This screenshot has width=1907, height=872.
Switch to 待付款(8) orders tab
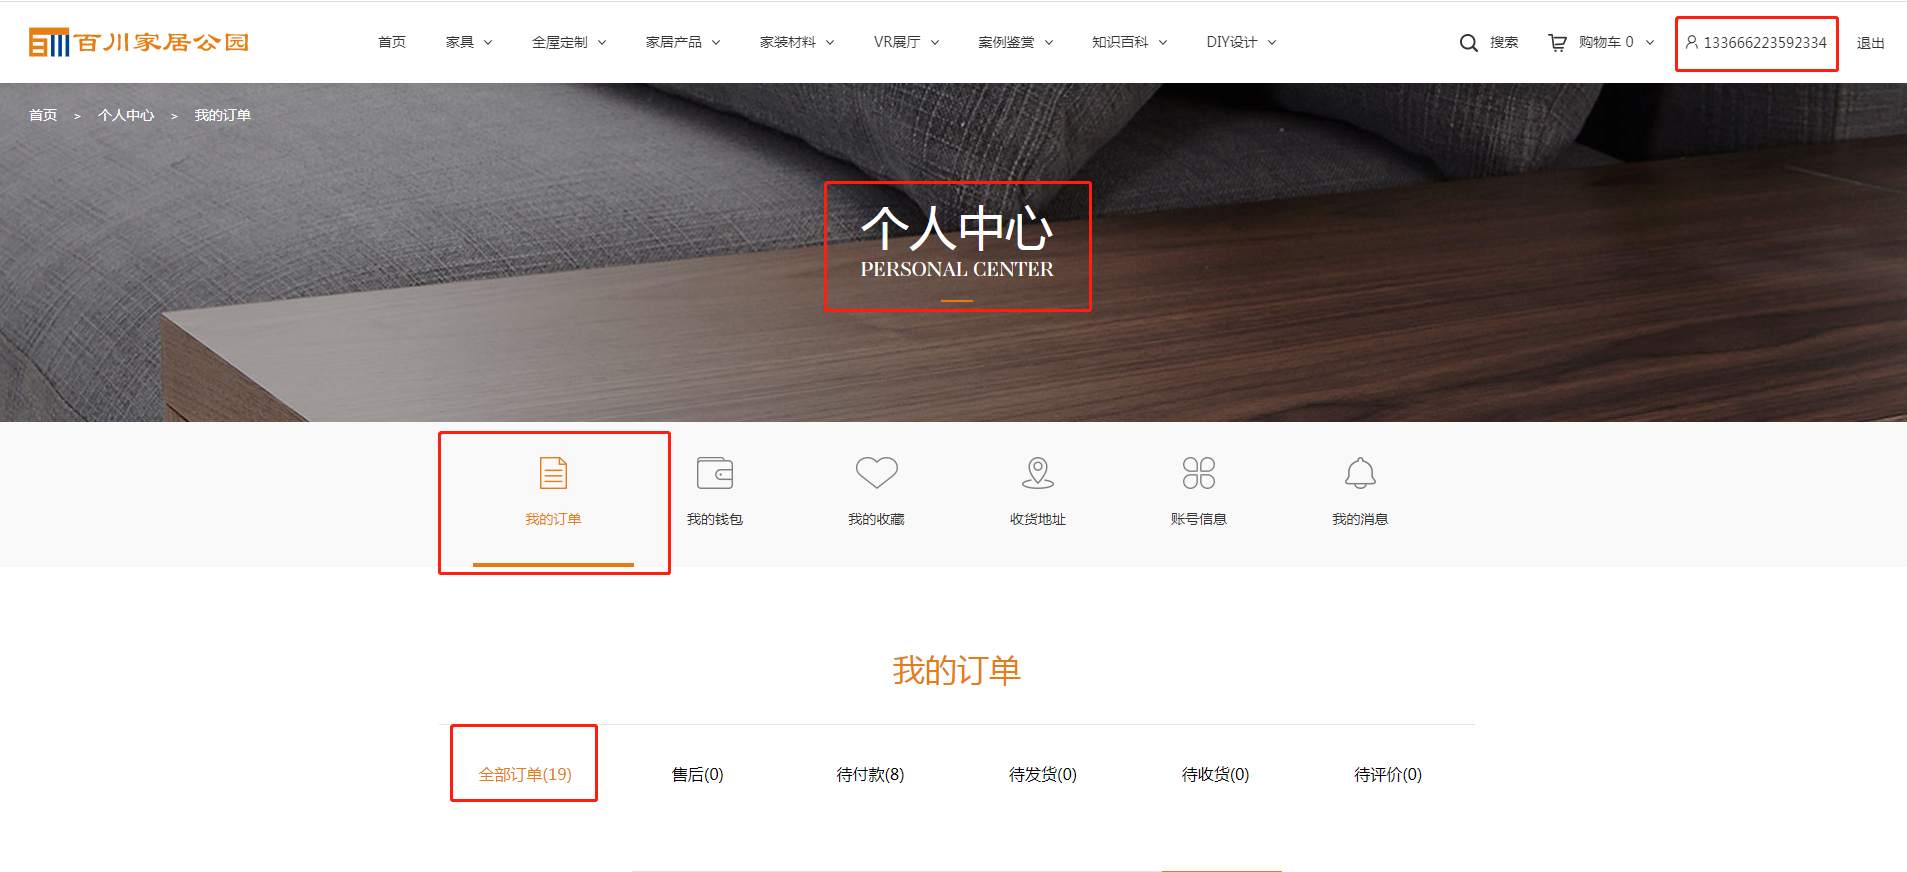[870, 774]
